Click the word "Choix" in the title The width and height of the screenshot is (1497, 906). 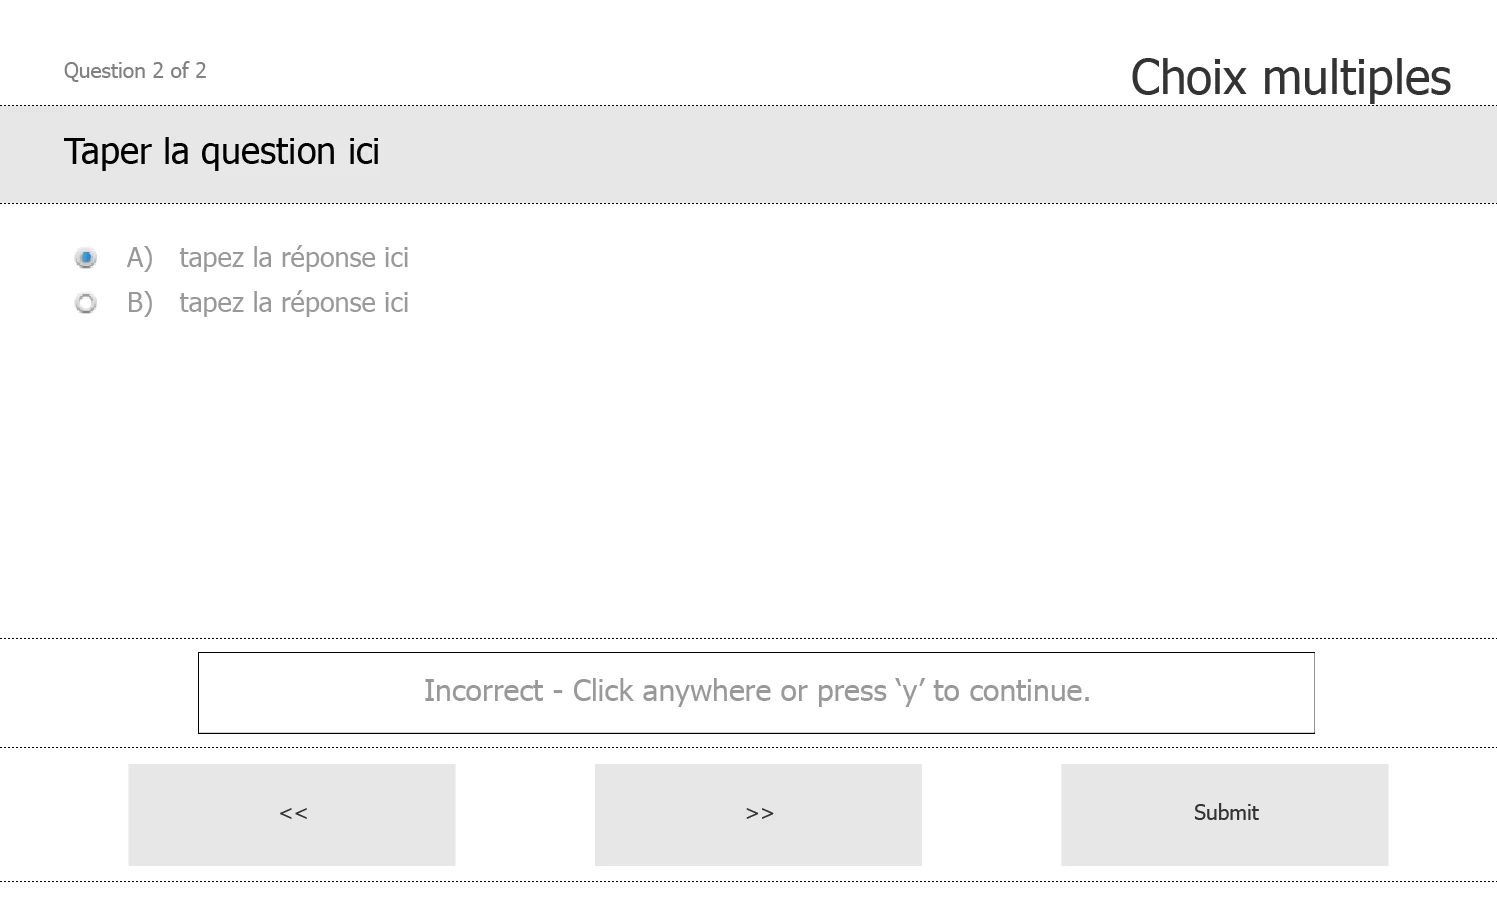[1189, 79]
